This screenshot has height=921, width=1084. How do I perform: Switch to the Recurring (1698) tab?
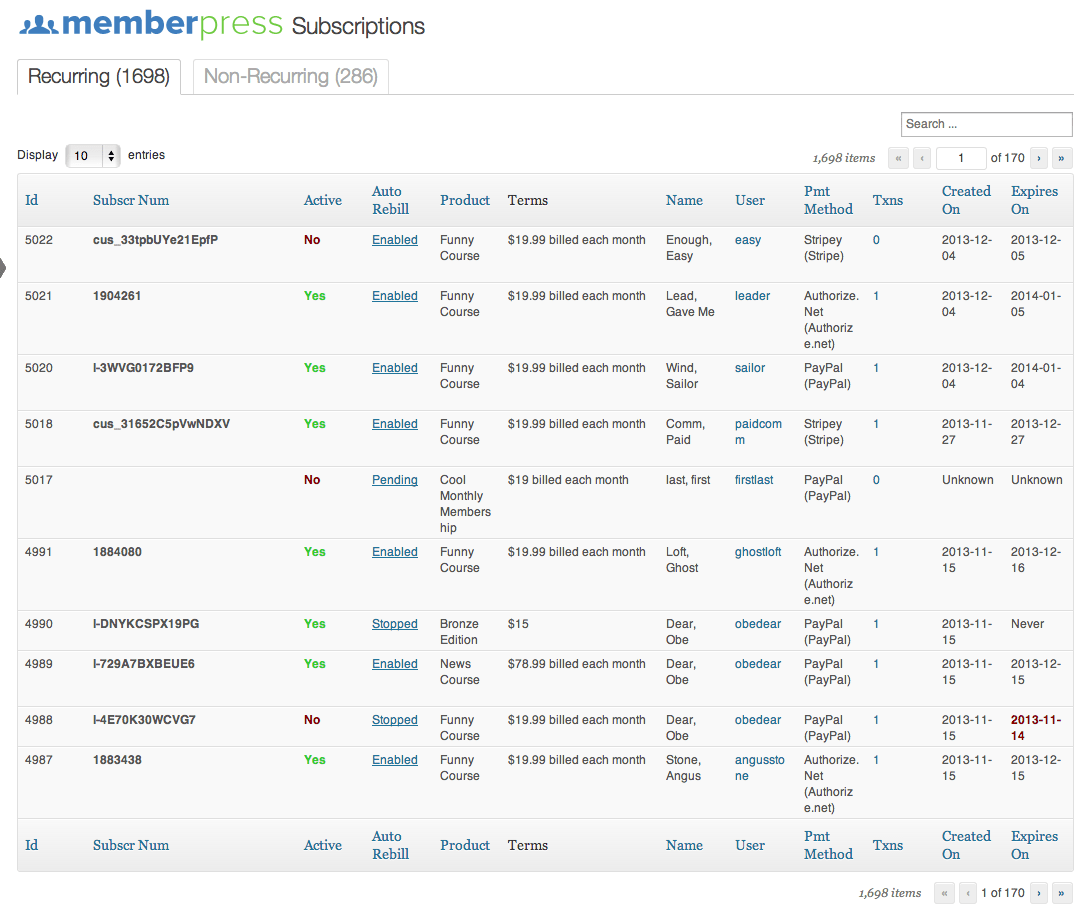coord(99,76)
